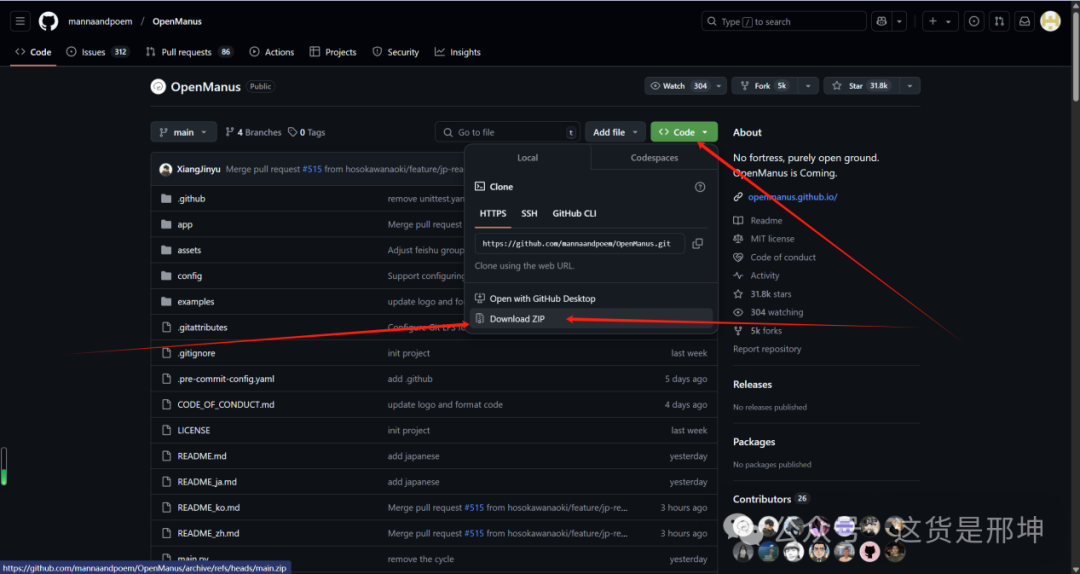Expand the main branch dropdown

click(x=183, y=132)
